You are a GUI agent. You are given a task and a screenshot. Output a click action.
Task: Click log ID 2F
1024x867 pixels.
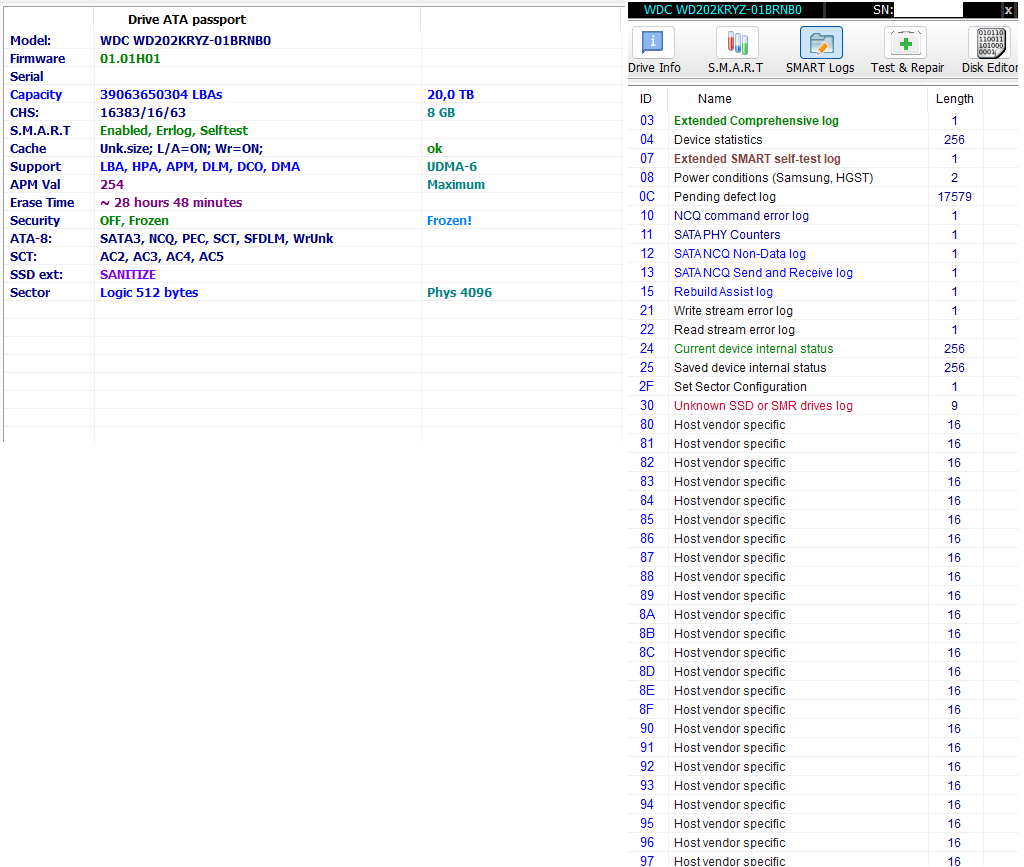646,386
